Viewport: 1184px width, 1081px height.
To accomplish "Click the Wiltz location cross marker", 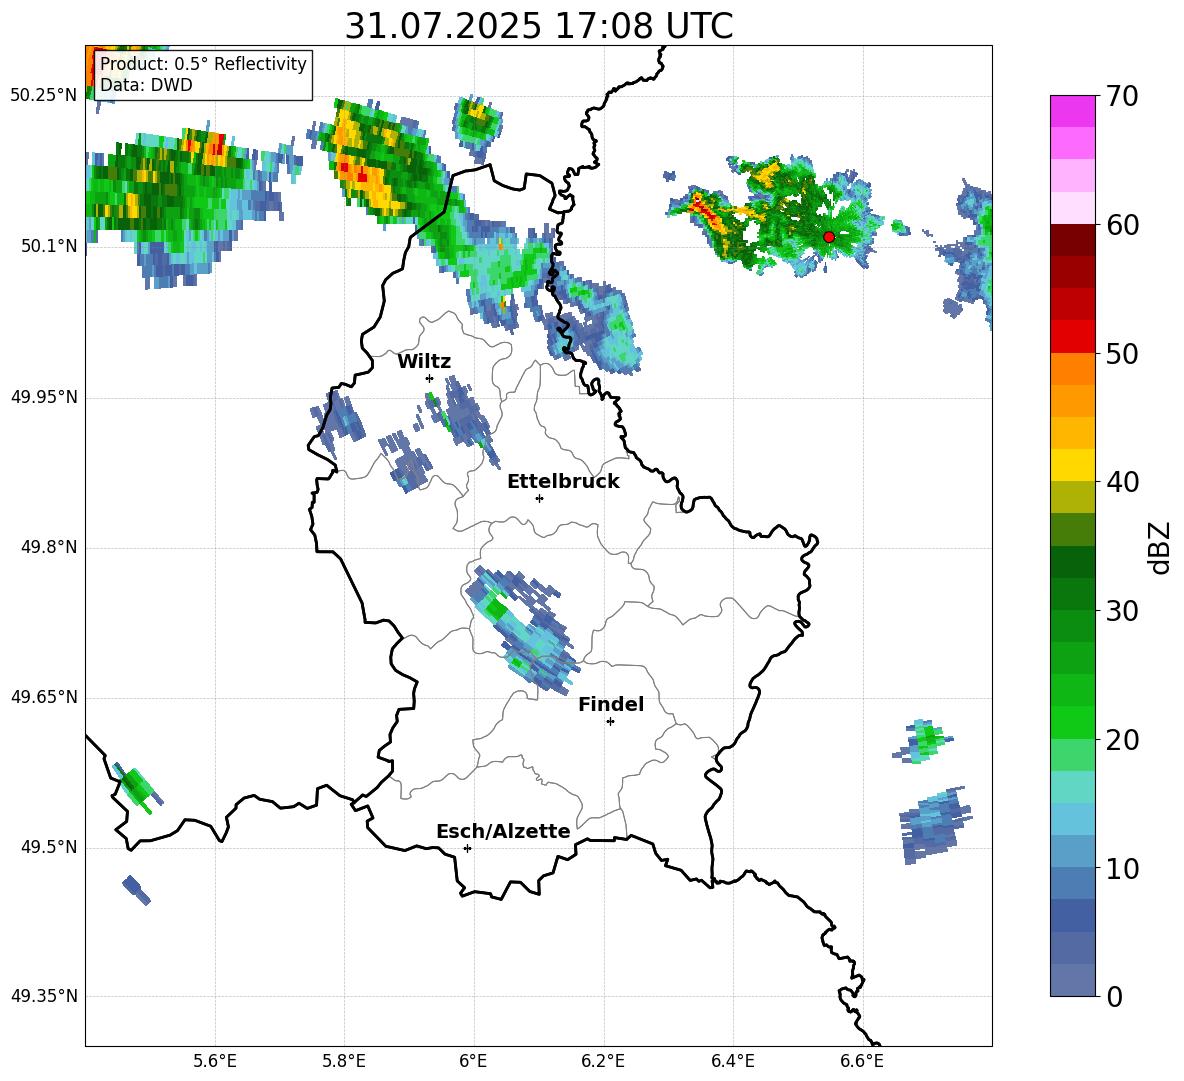I will (x=430, y=378).
